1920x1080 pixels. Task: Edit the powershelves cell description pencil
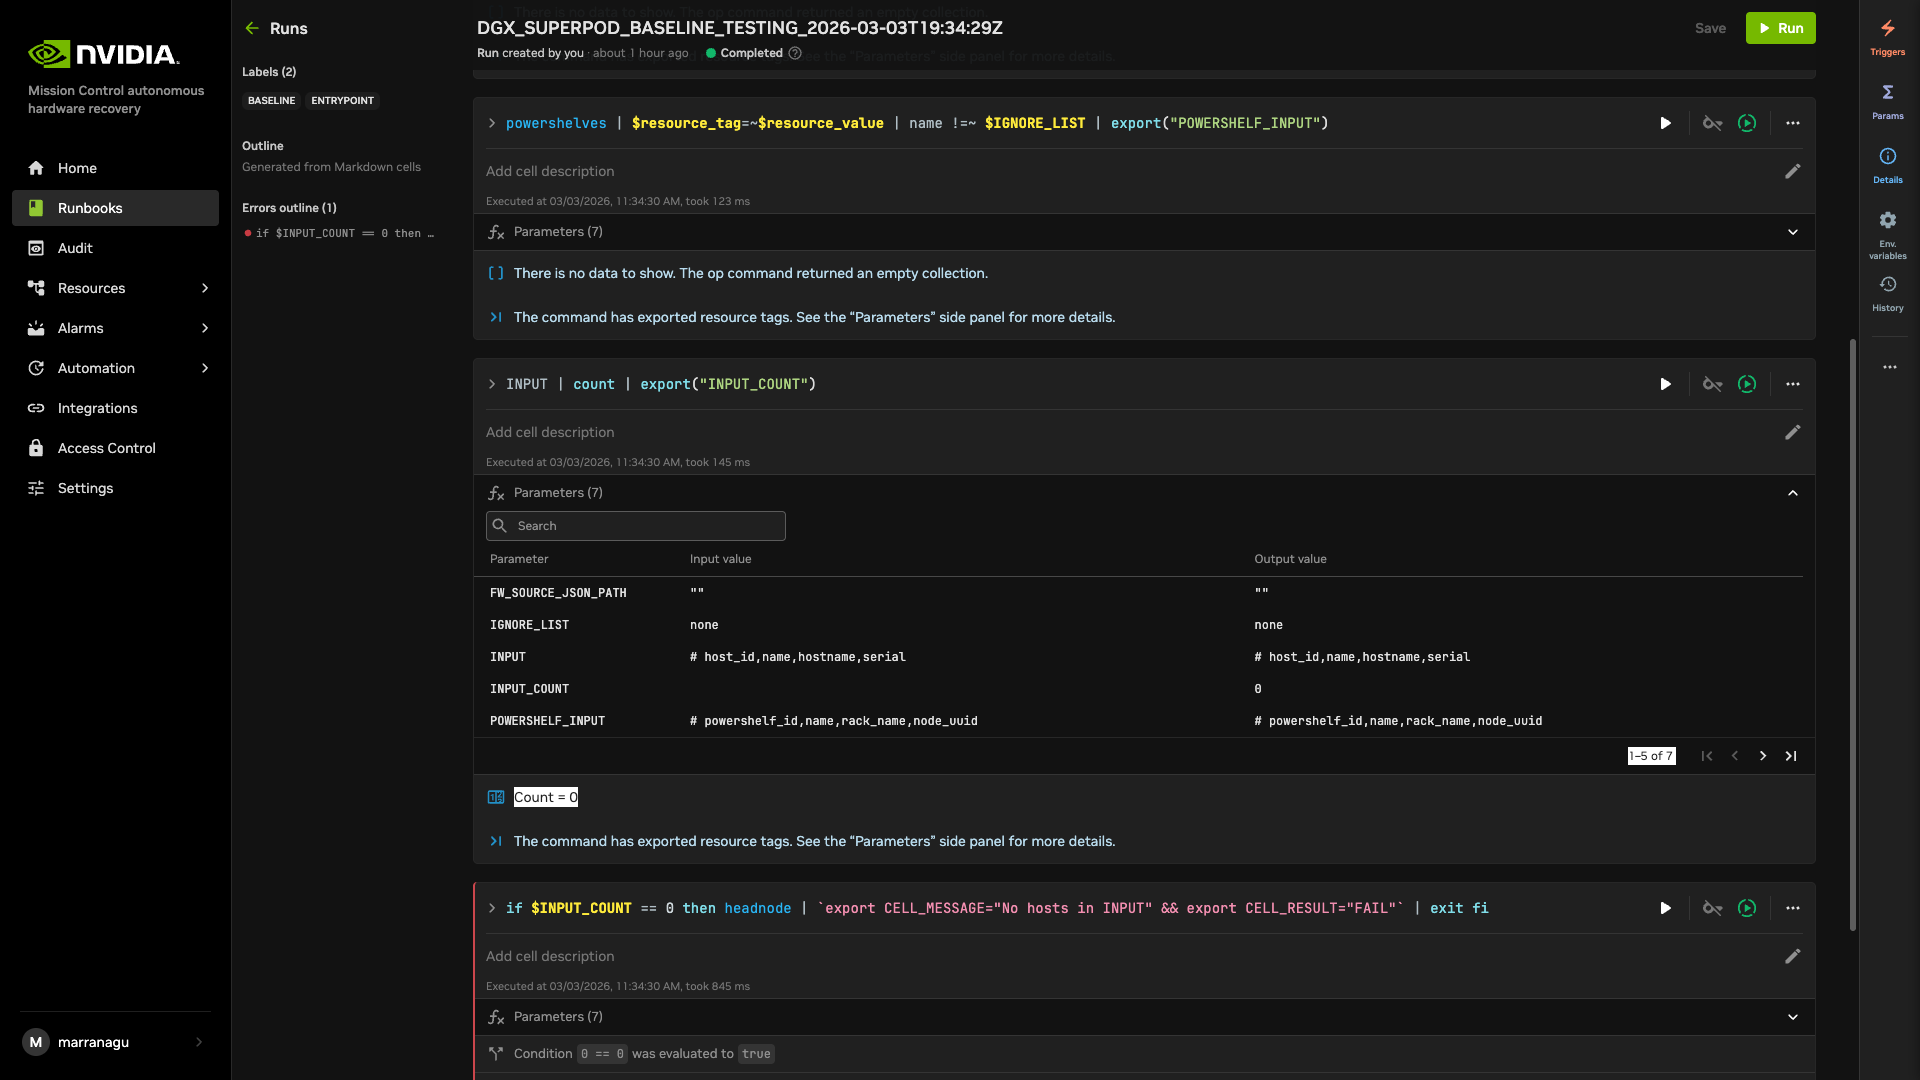(1793, 171)
